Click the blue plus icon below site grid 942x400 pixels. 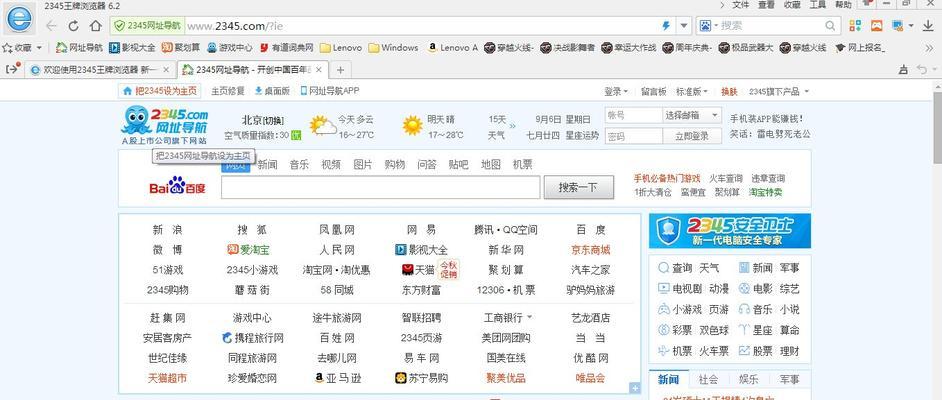634,389
